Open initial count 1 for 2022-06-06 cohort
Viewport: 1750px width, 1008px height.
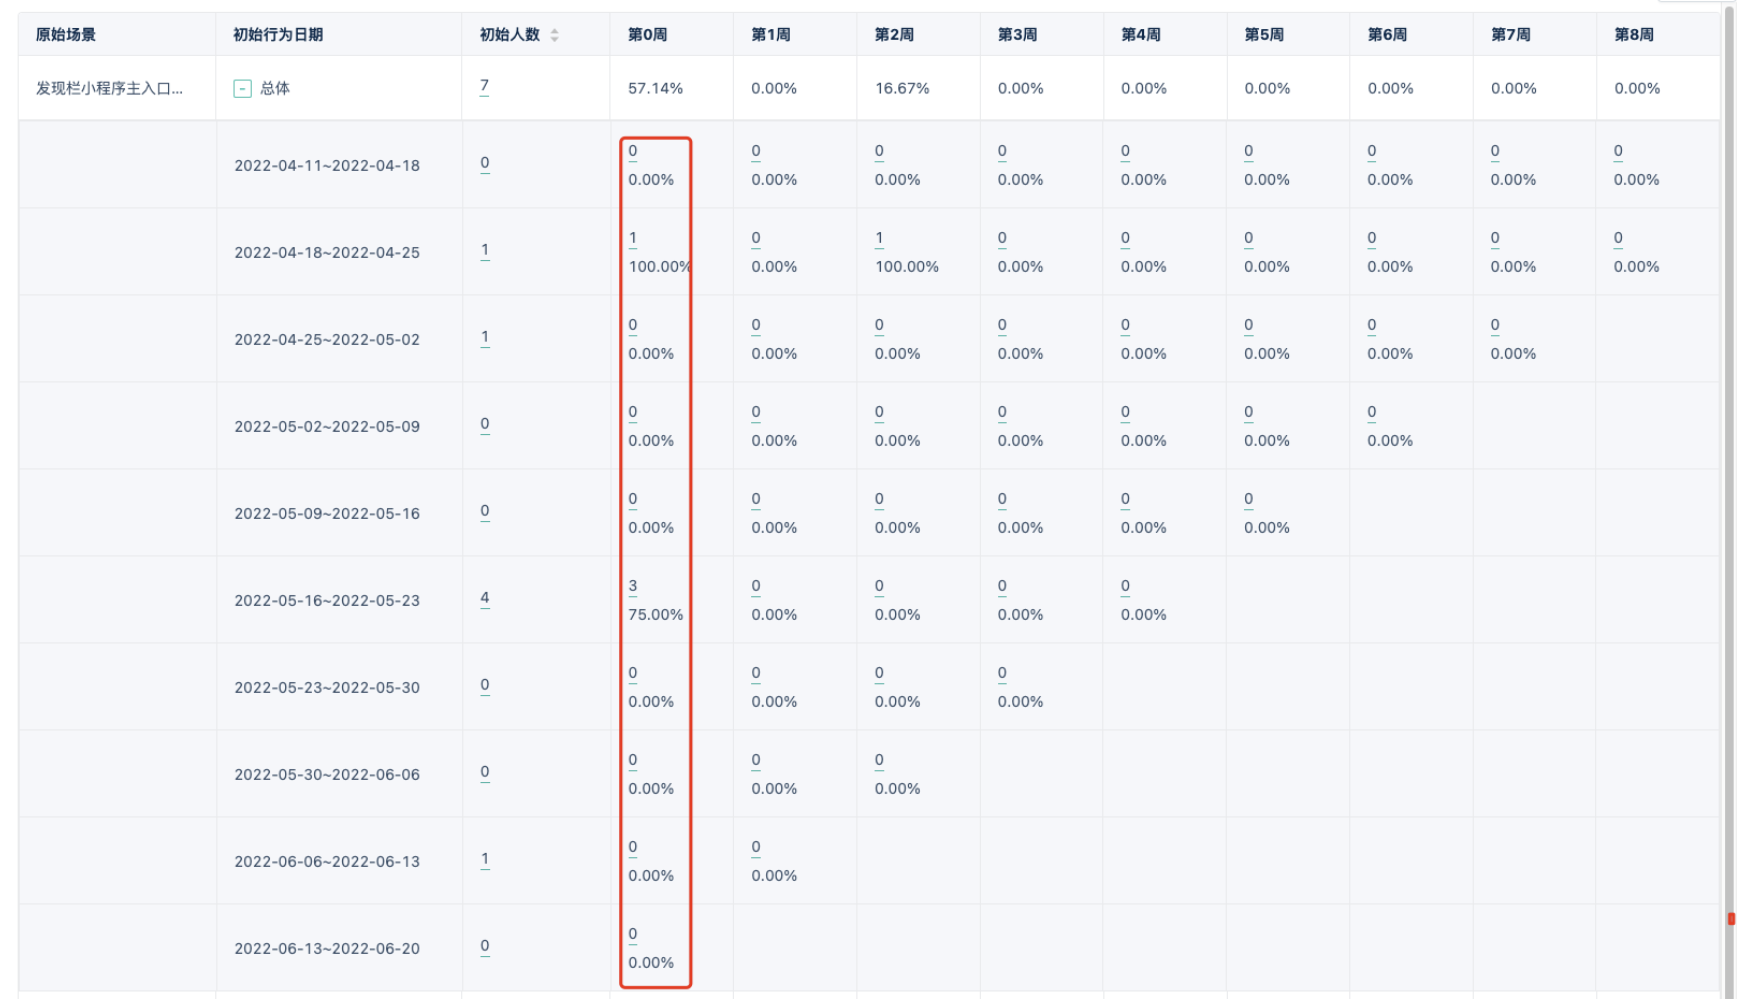[484, 859]
